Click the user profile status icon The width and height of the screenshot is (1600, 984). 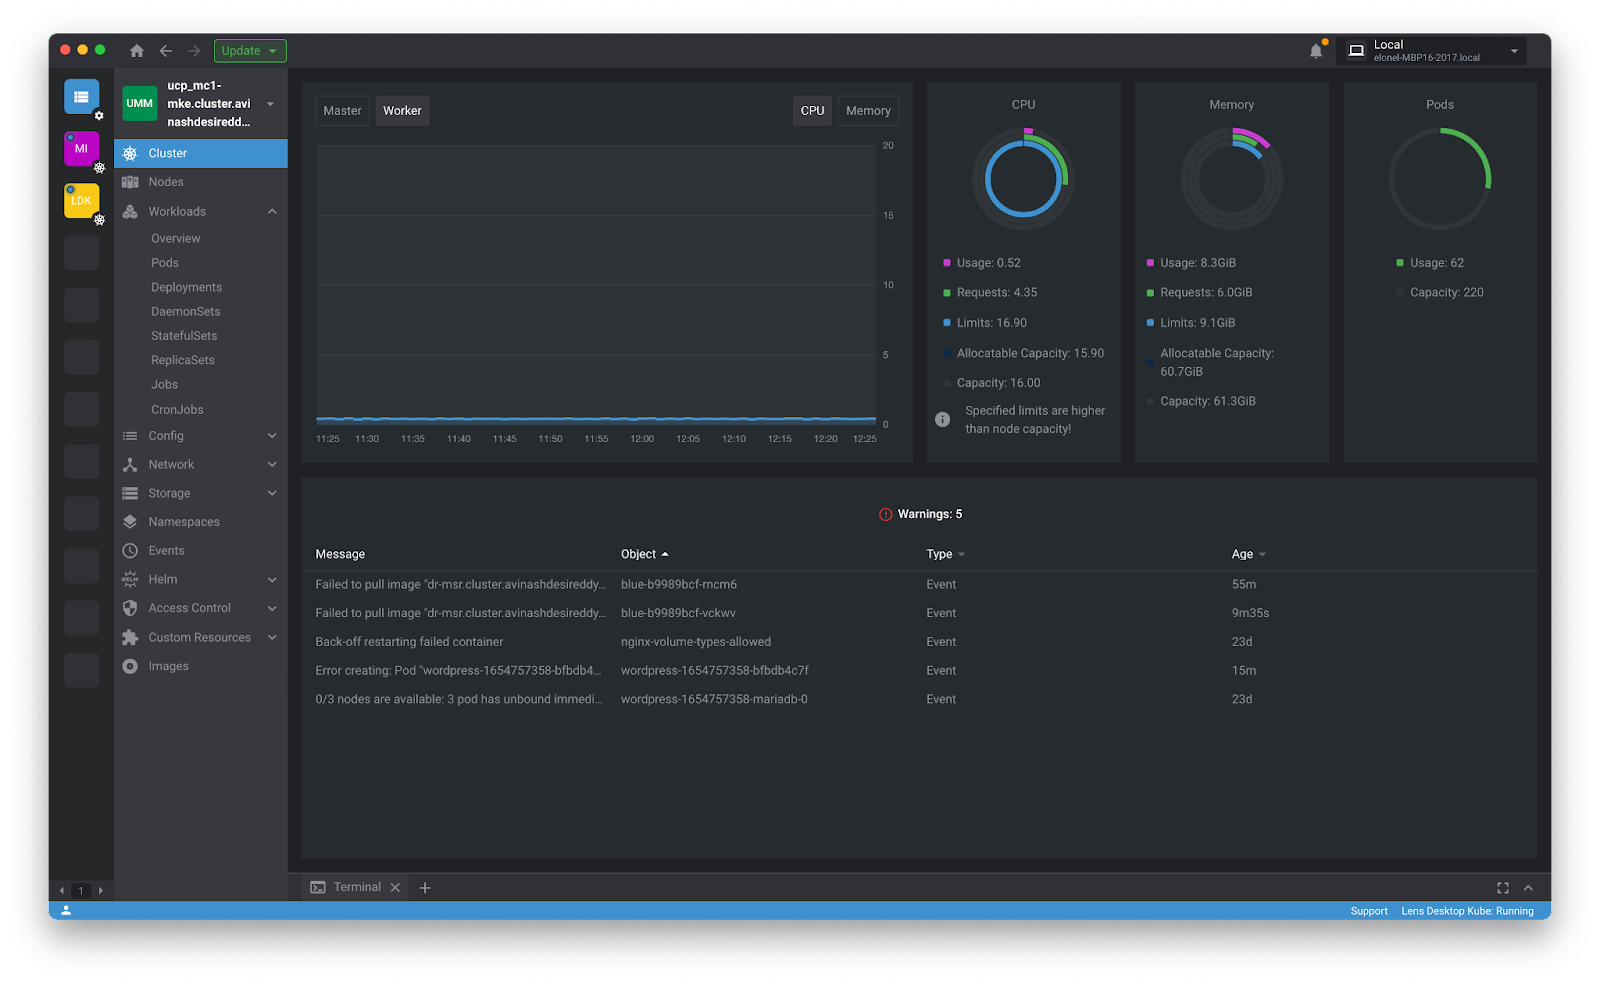66,911
